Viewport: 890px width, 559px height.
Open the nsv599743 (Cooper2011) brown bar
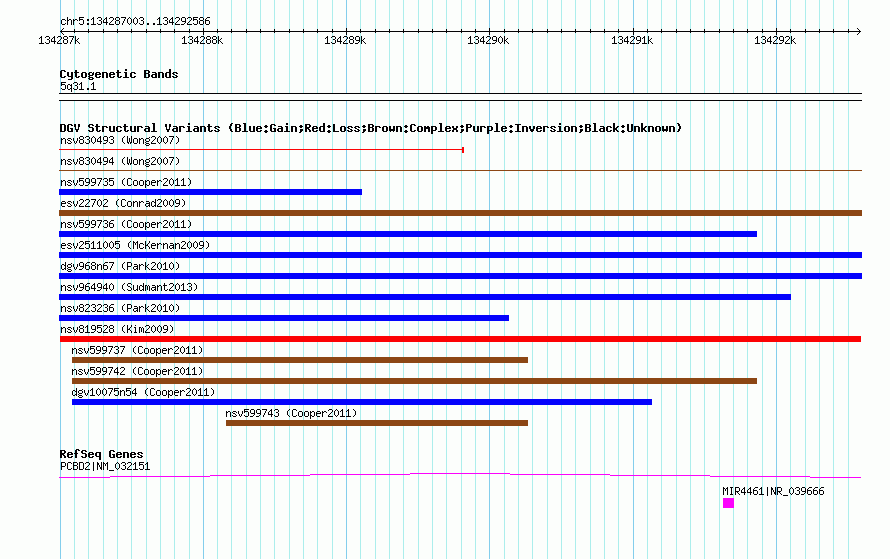pyautogui.click(x=377, y=423)
